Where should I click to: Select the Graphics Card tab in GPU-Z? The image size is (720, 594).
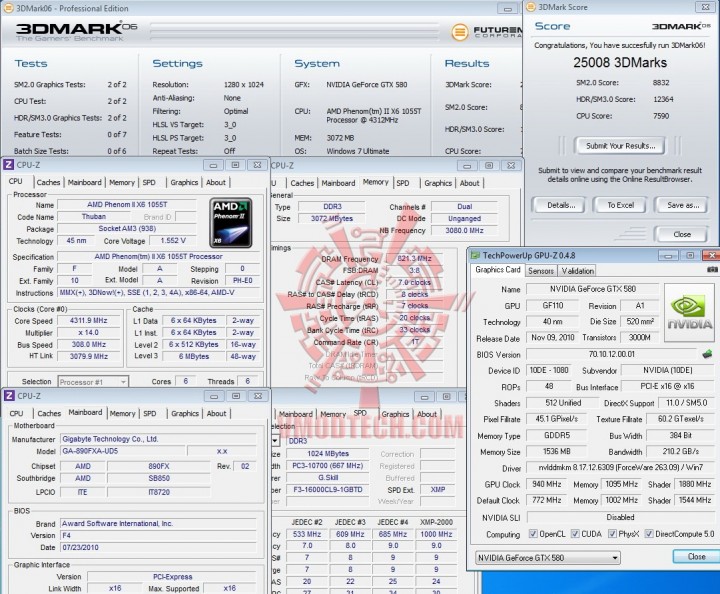point(498,270)
